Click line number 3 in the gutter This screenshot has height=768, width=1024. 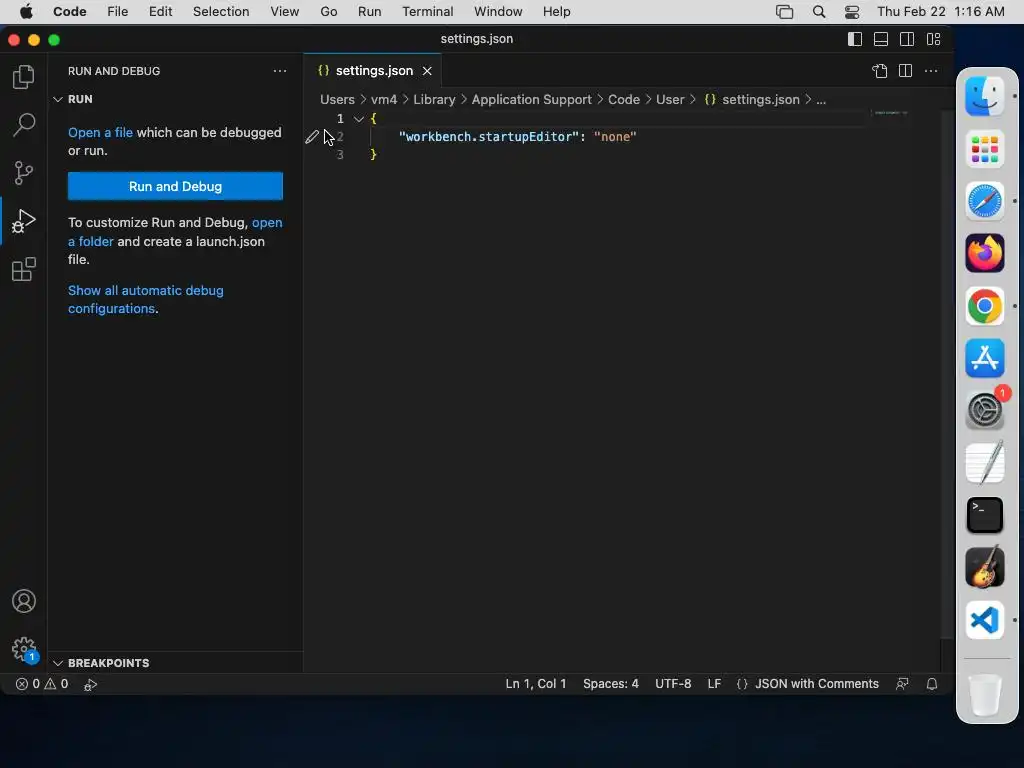[340, 155]
